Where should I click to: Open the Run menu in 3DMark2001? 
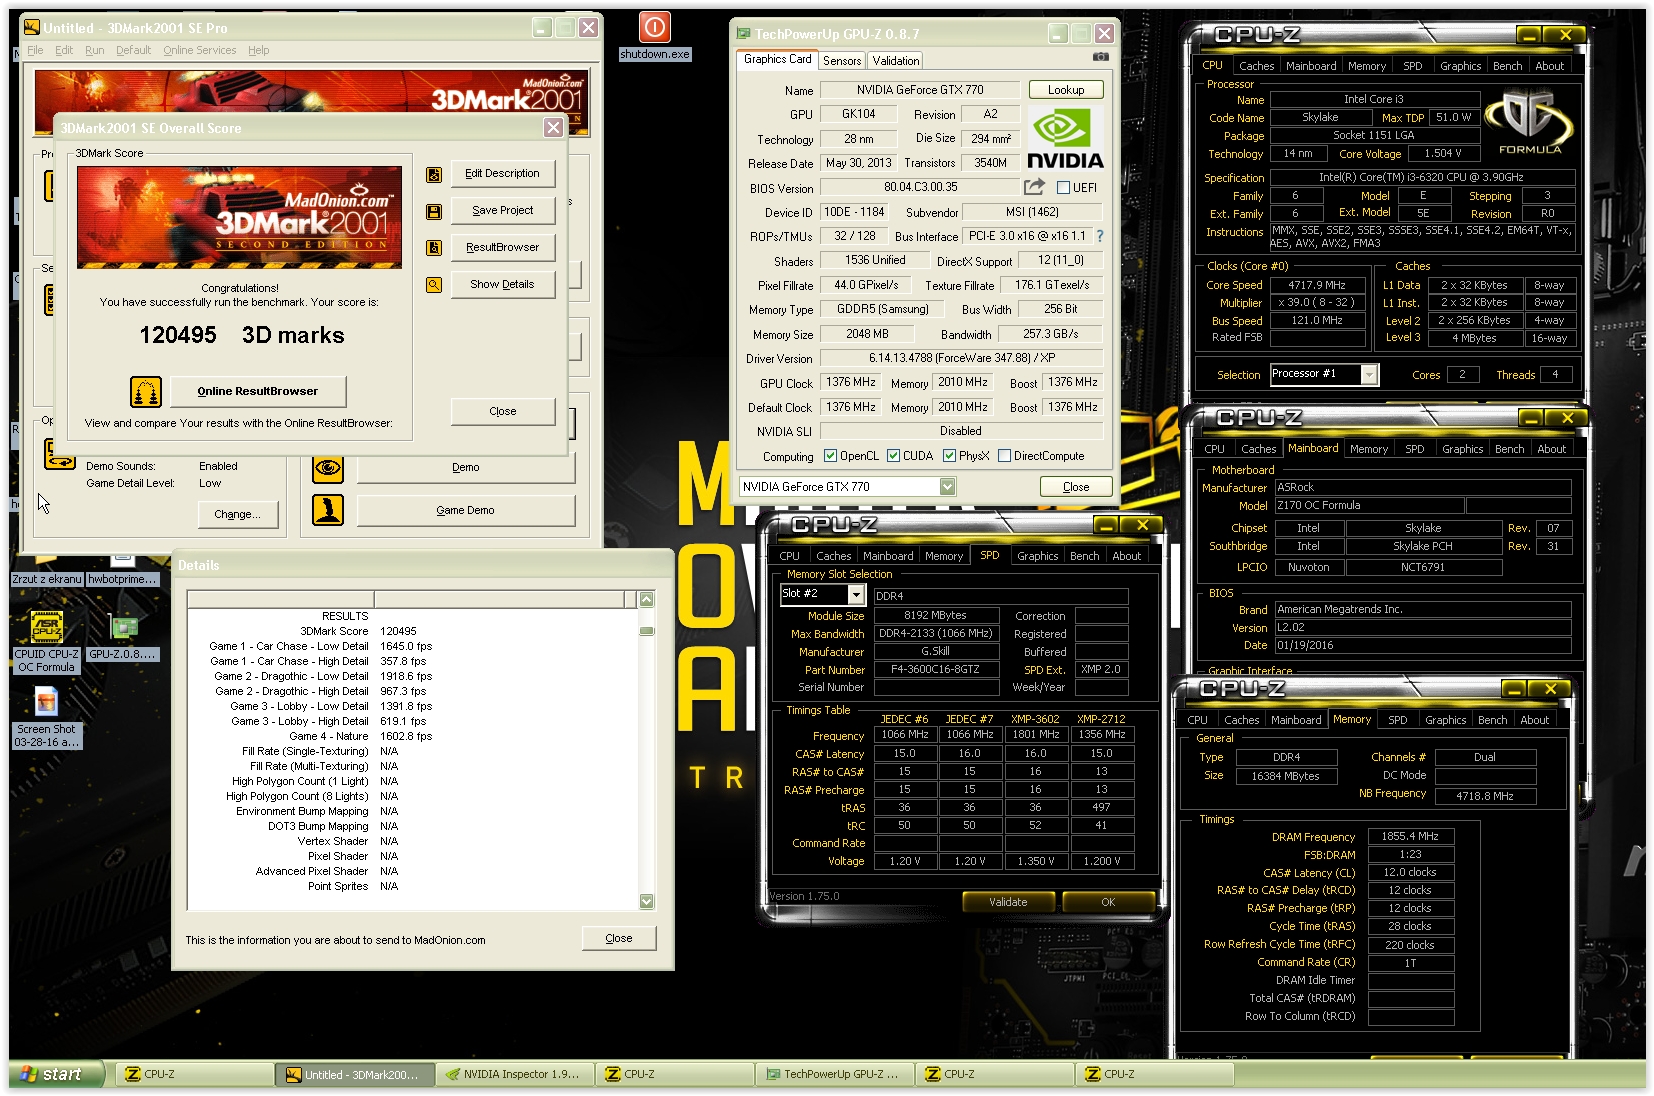pos(94,50)
